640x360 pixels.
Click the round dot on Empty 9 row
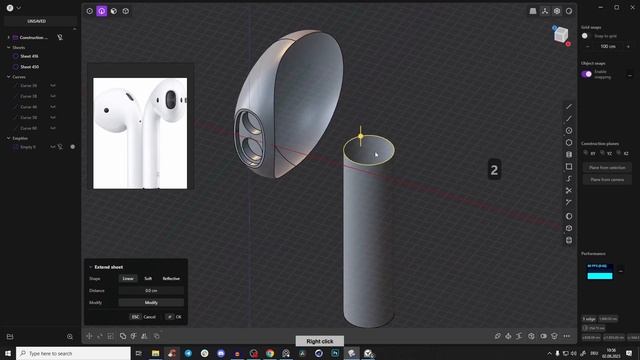click(x=73, y=147)
